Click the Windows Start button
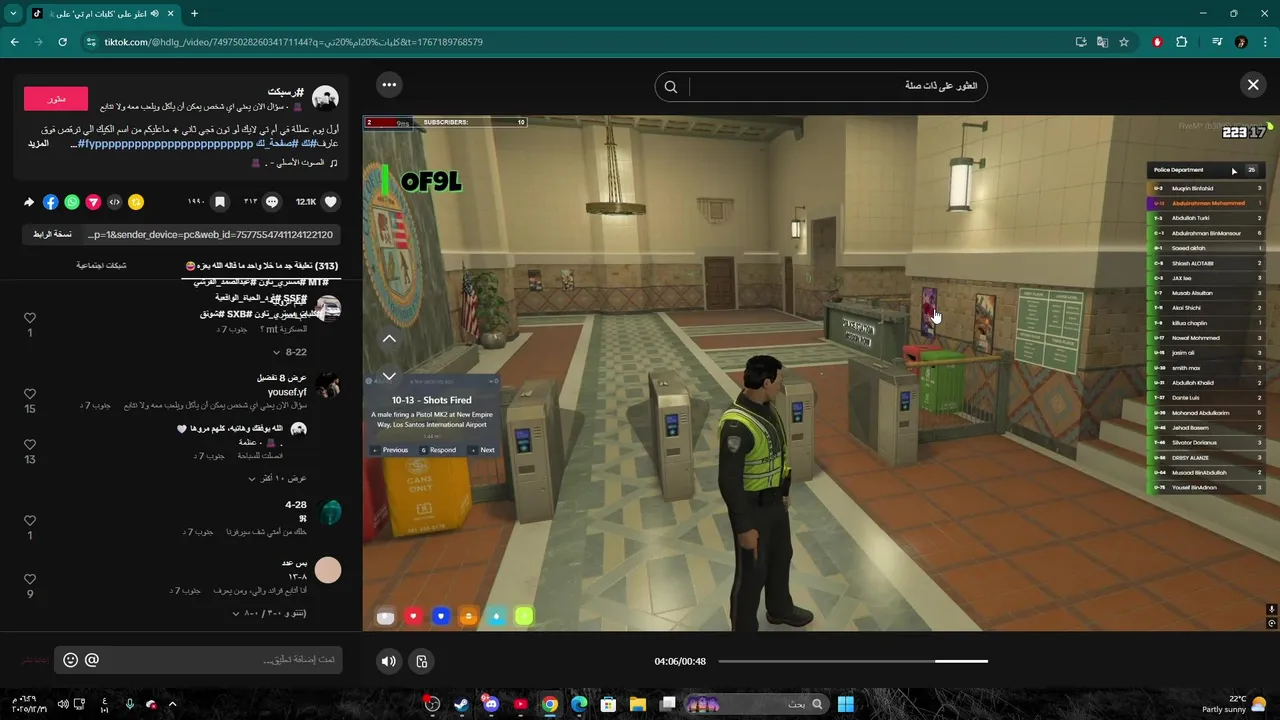 coord(846,704)
